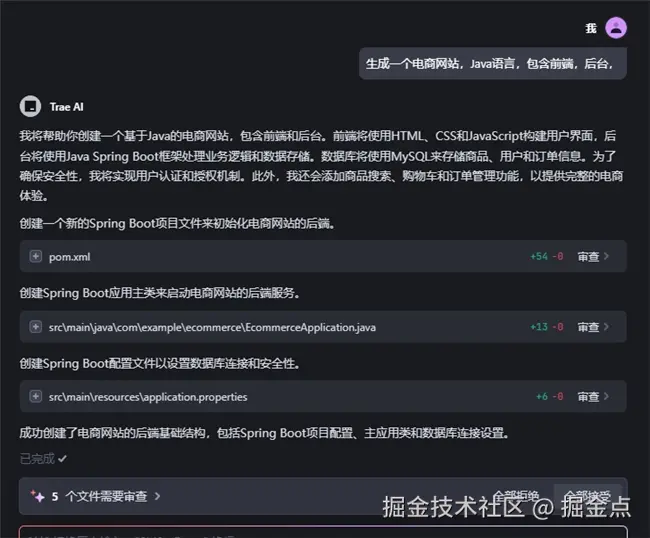
Task: Click the sparkle icon in review bar
Action: tap(37, 496)
